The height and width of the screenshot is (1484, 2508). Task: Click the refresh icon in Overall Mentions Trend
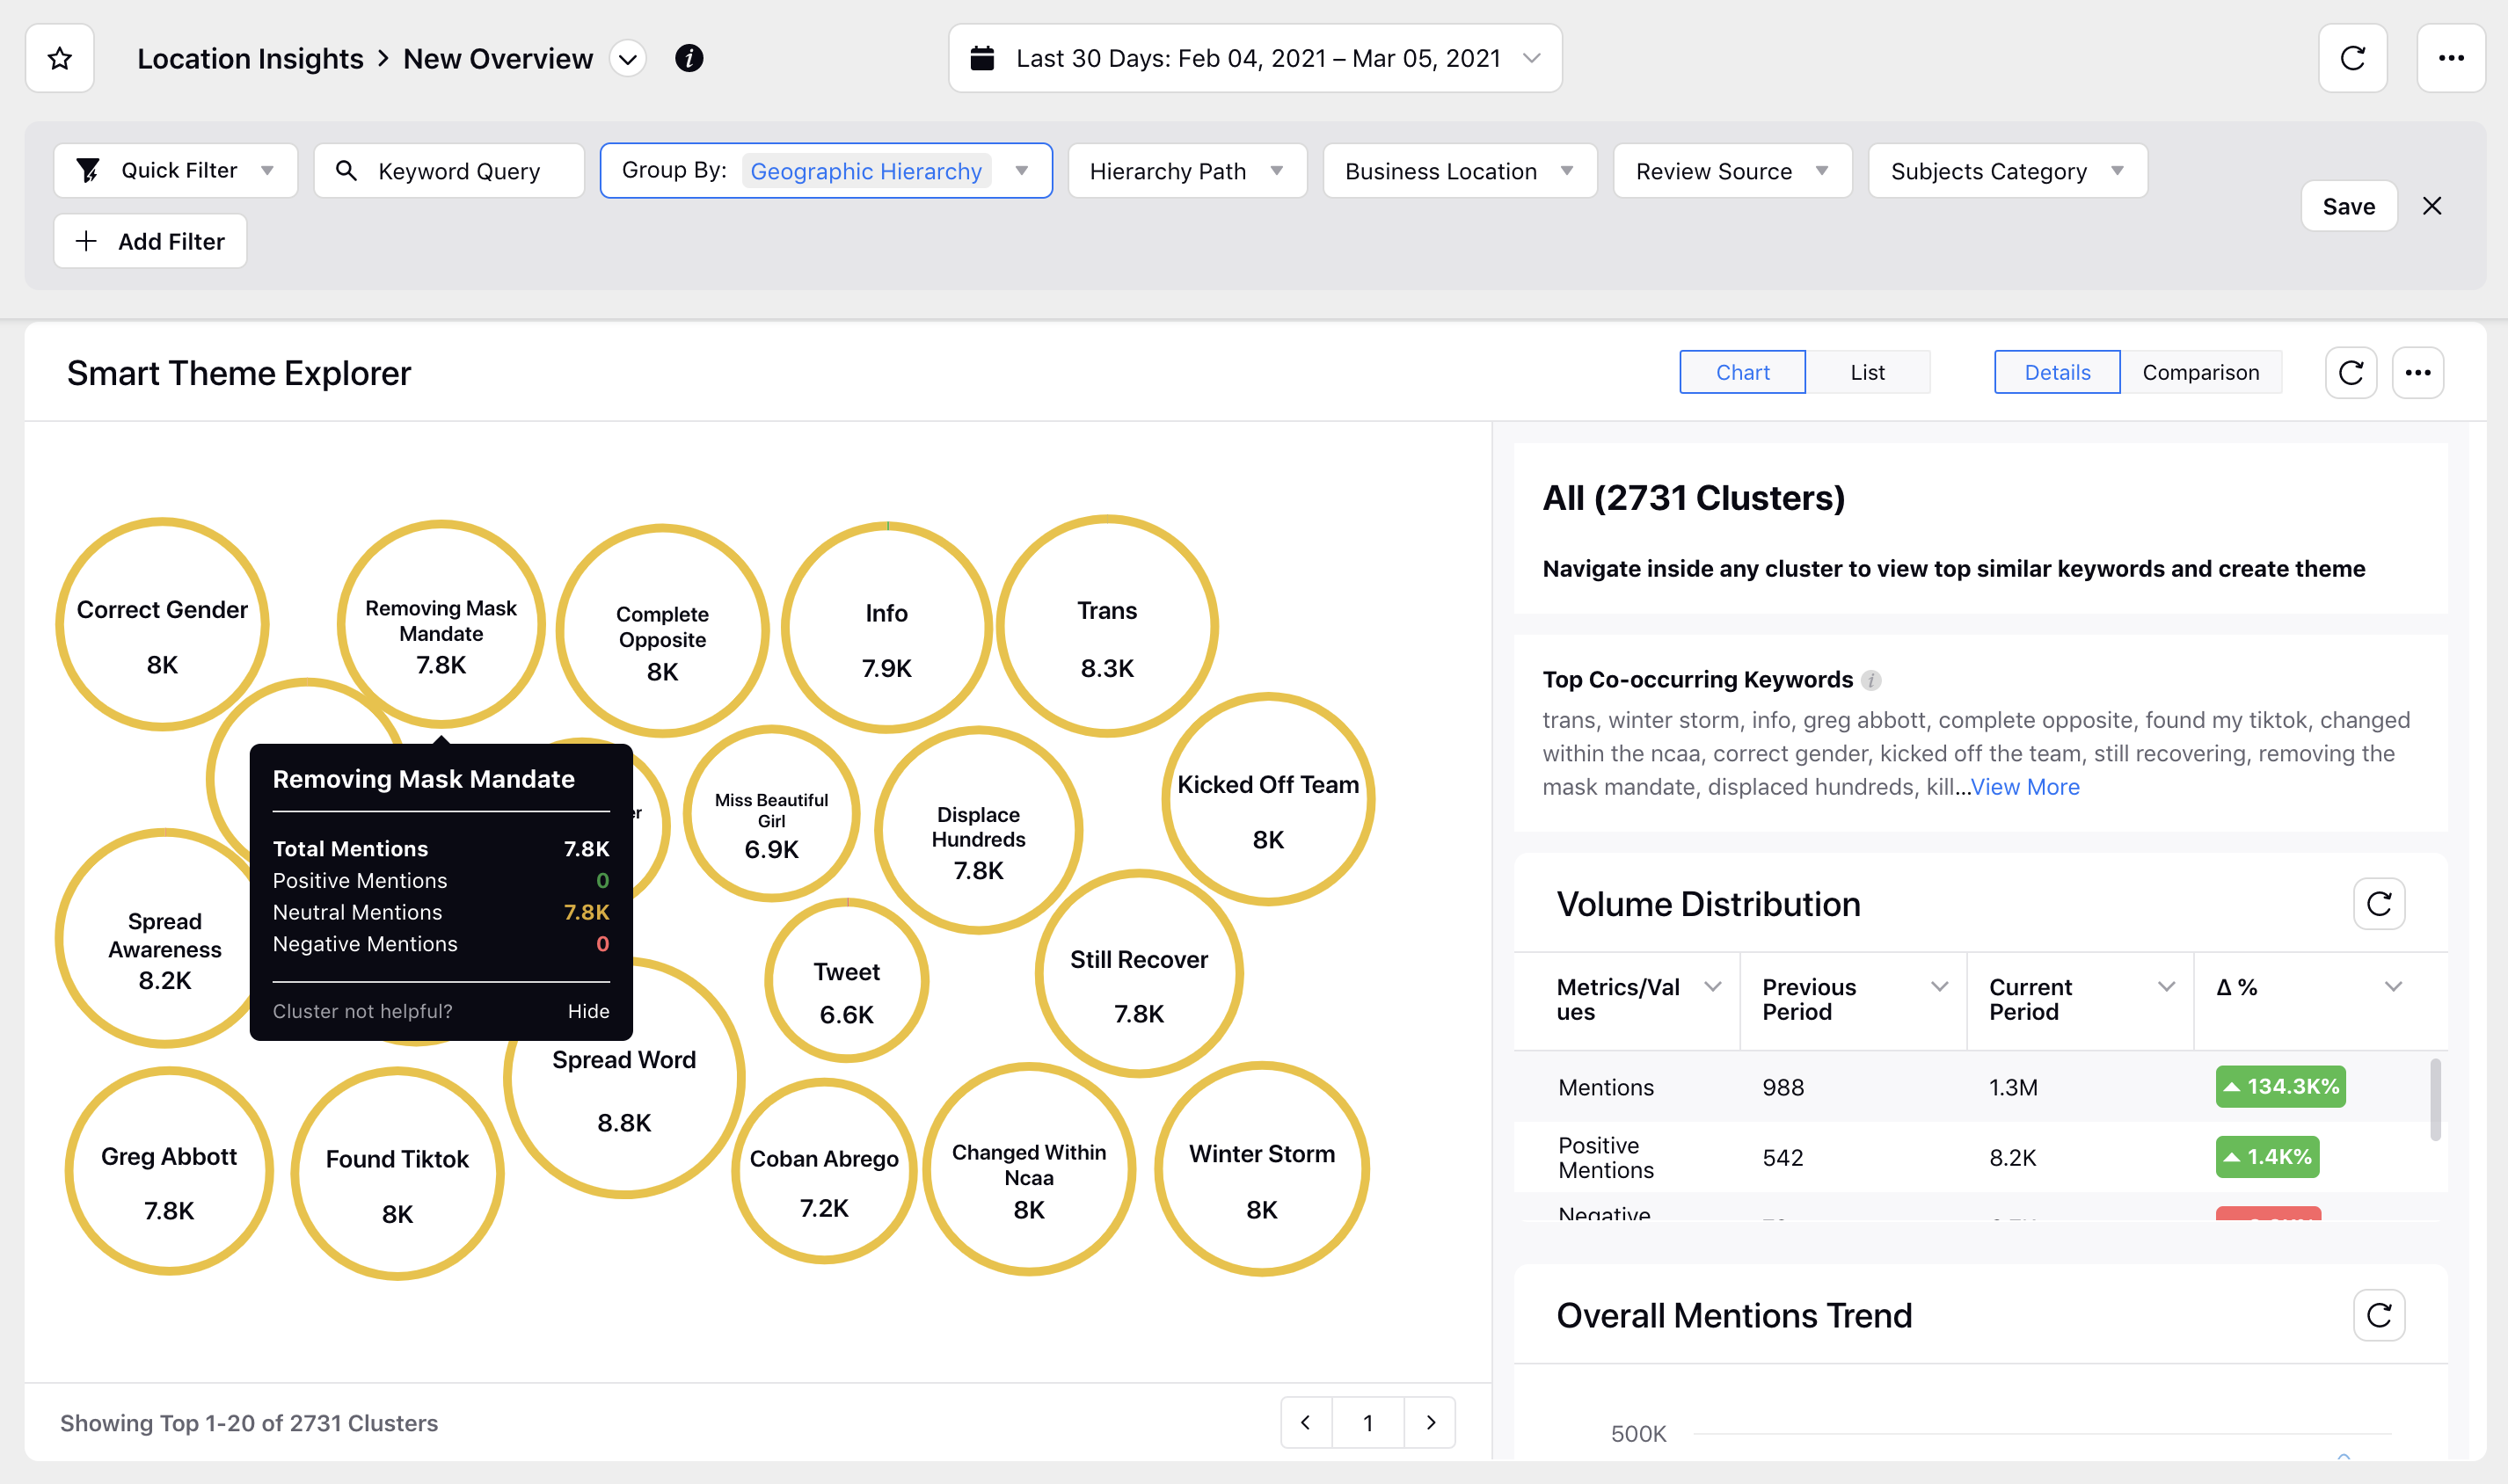point(2377,1314)
